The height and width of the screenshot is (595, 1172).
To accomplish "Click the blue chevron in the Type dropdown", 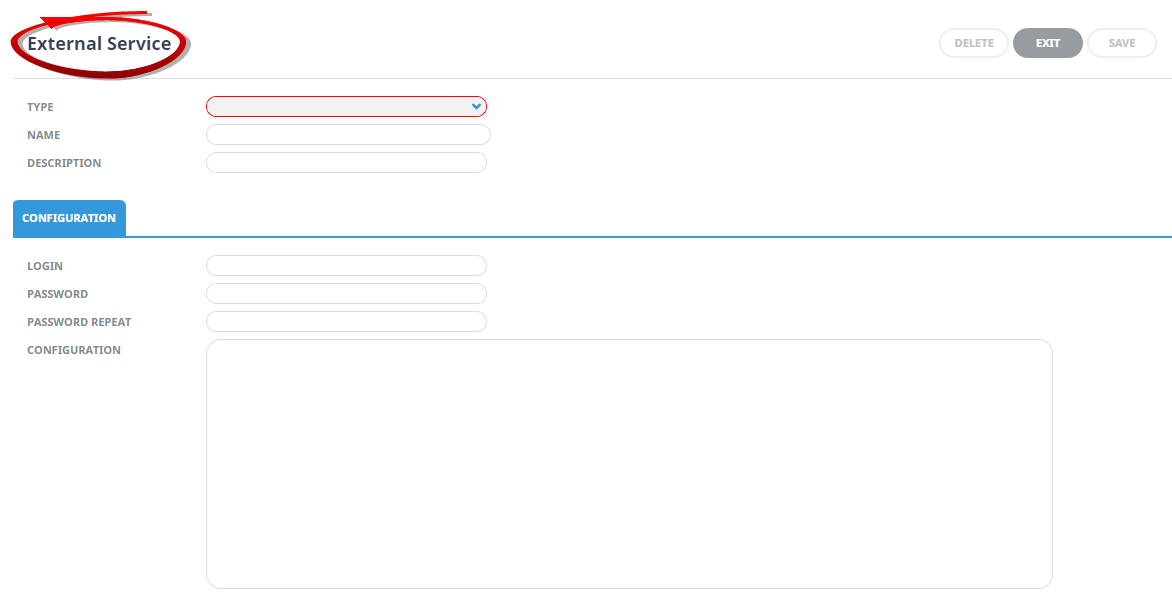I will [476, 107].
